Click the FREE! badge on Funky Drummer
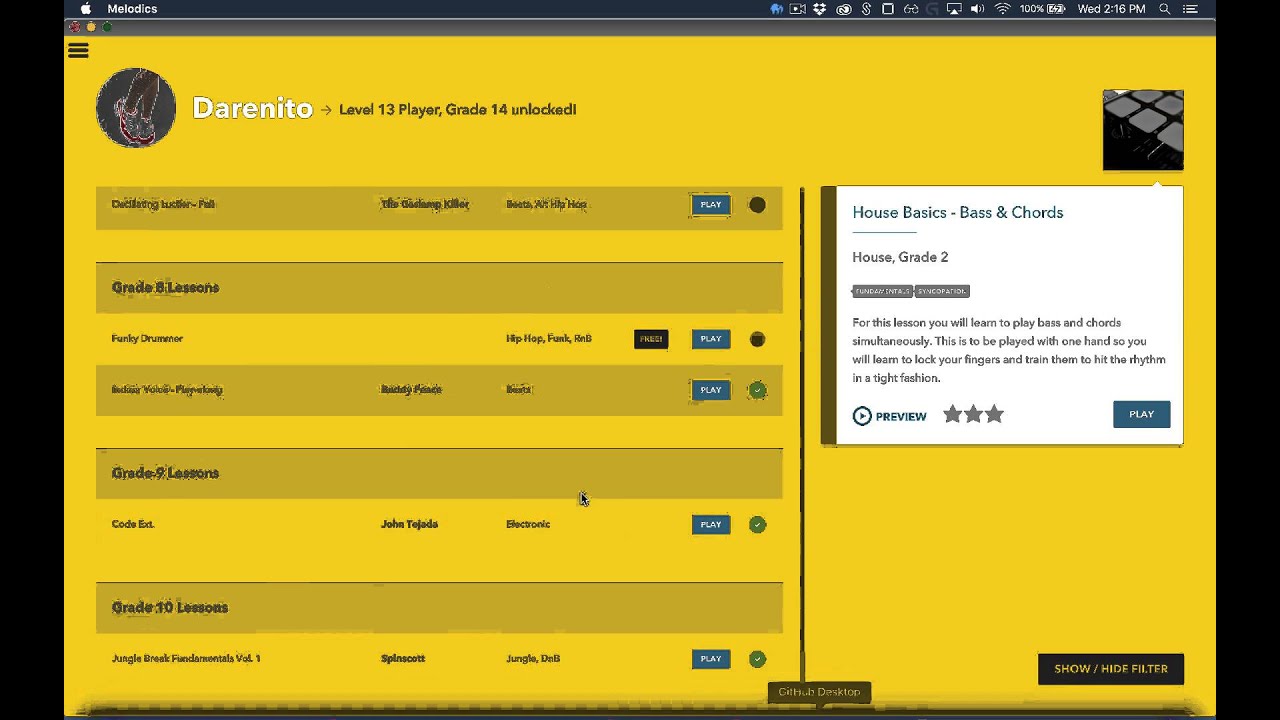This screenshot has width=1280, height=720. 651,339
